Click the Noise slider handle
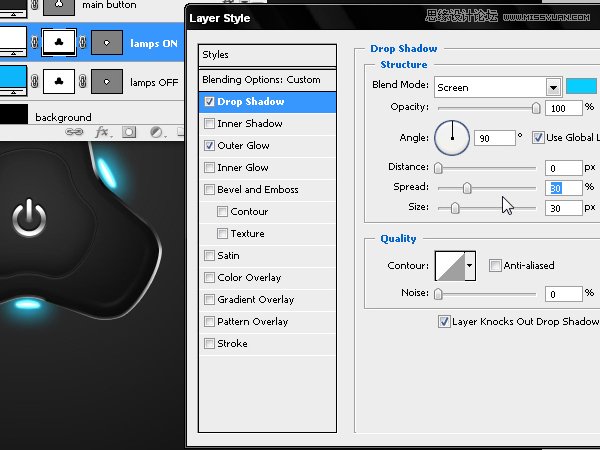The height and width of the screenshot is (450, 600). 438,294
